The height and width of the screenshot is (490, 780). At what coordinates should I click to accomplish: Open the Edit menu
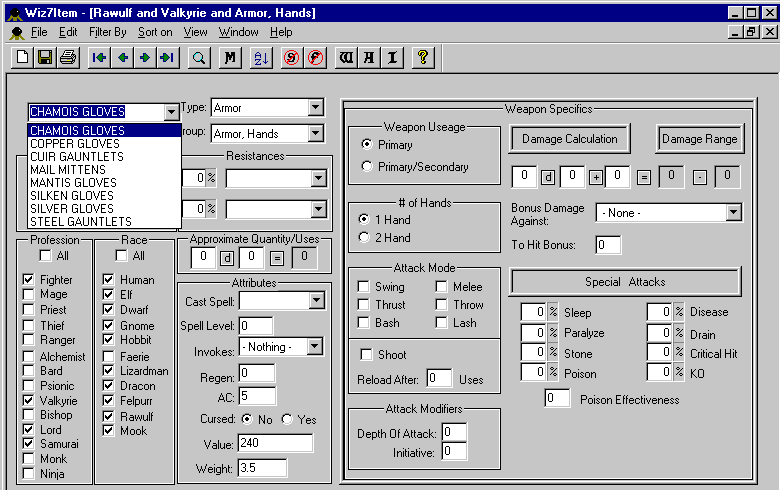(x=68, y=32)
